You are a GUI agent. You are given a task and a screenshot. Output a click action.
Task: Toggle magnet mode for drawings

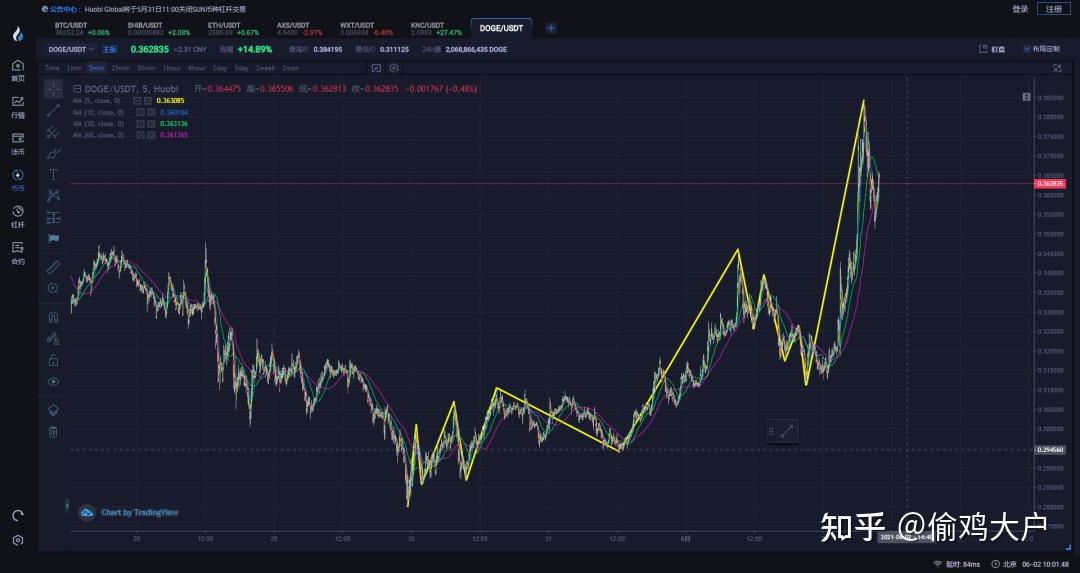pyautogui.click(x=53, y=317)
